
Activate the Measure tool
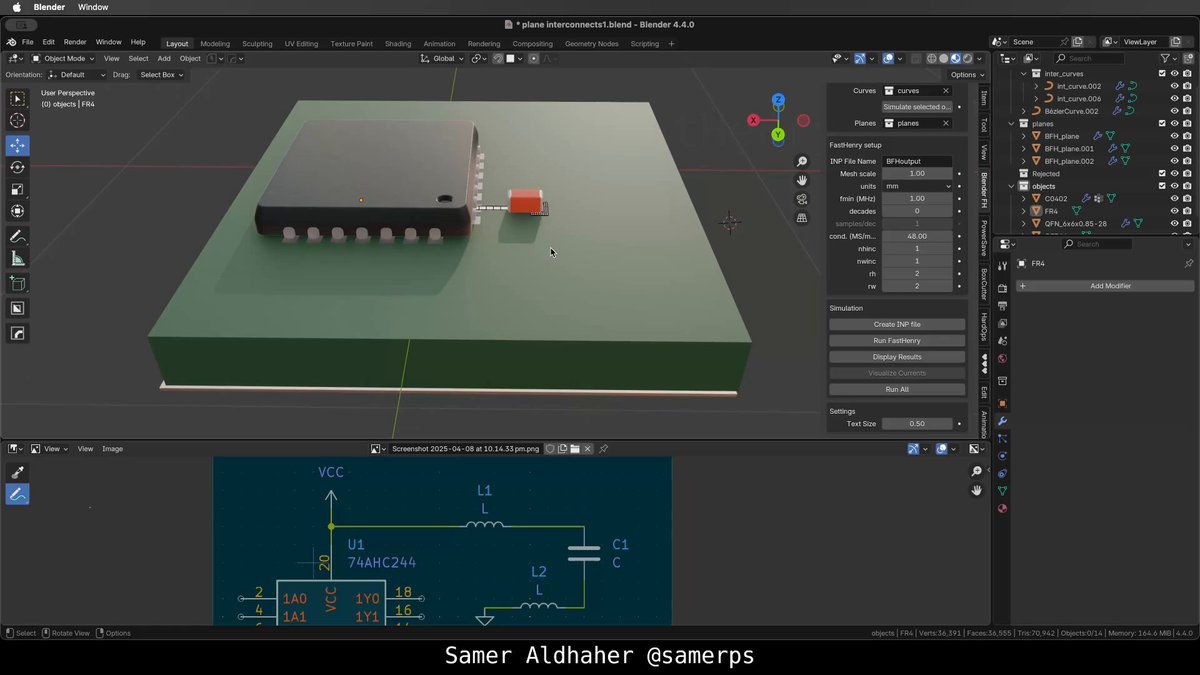(17, 258)
